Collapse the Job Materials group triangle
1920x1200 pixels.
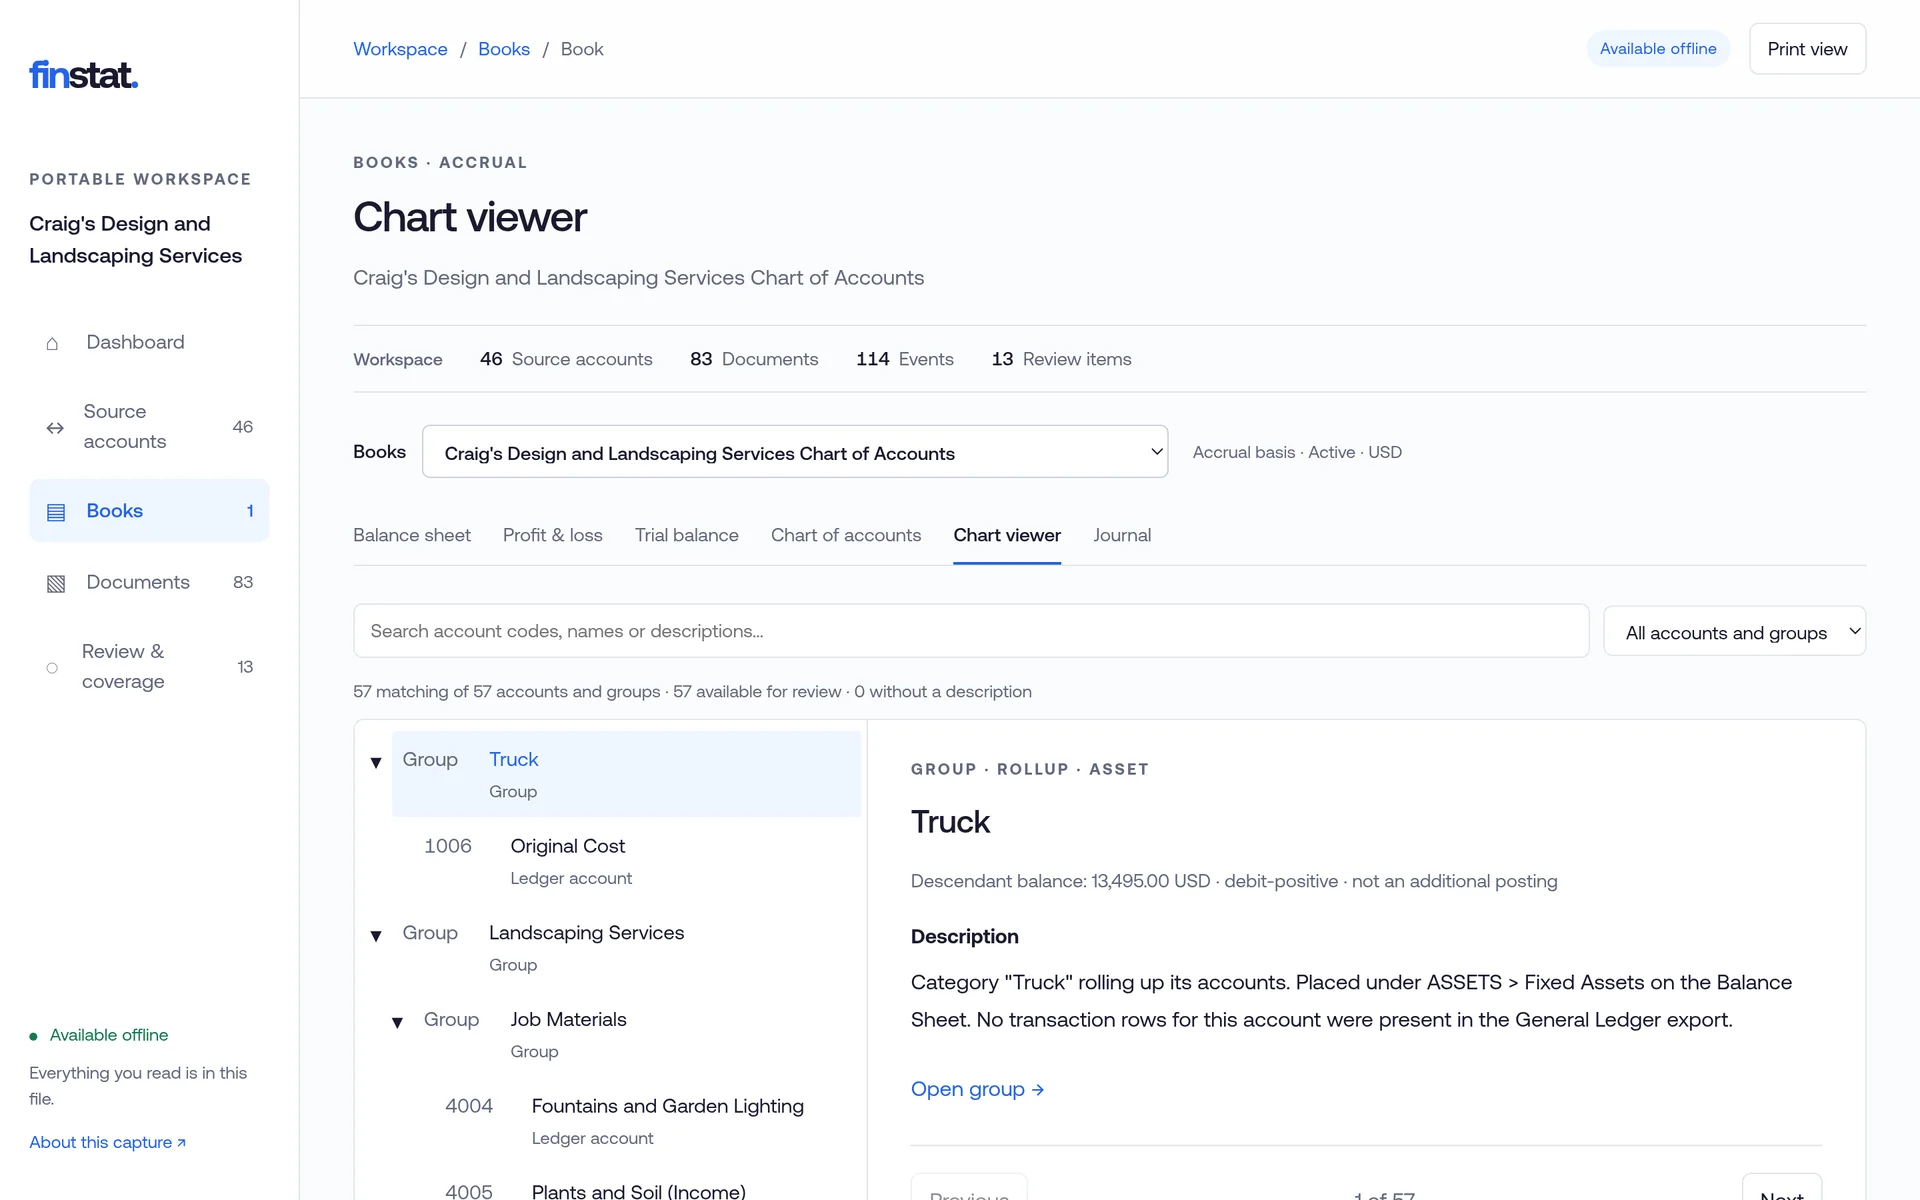point(397,1023)
